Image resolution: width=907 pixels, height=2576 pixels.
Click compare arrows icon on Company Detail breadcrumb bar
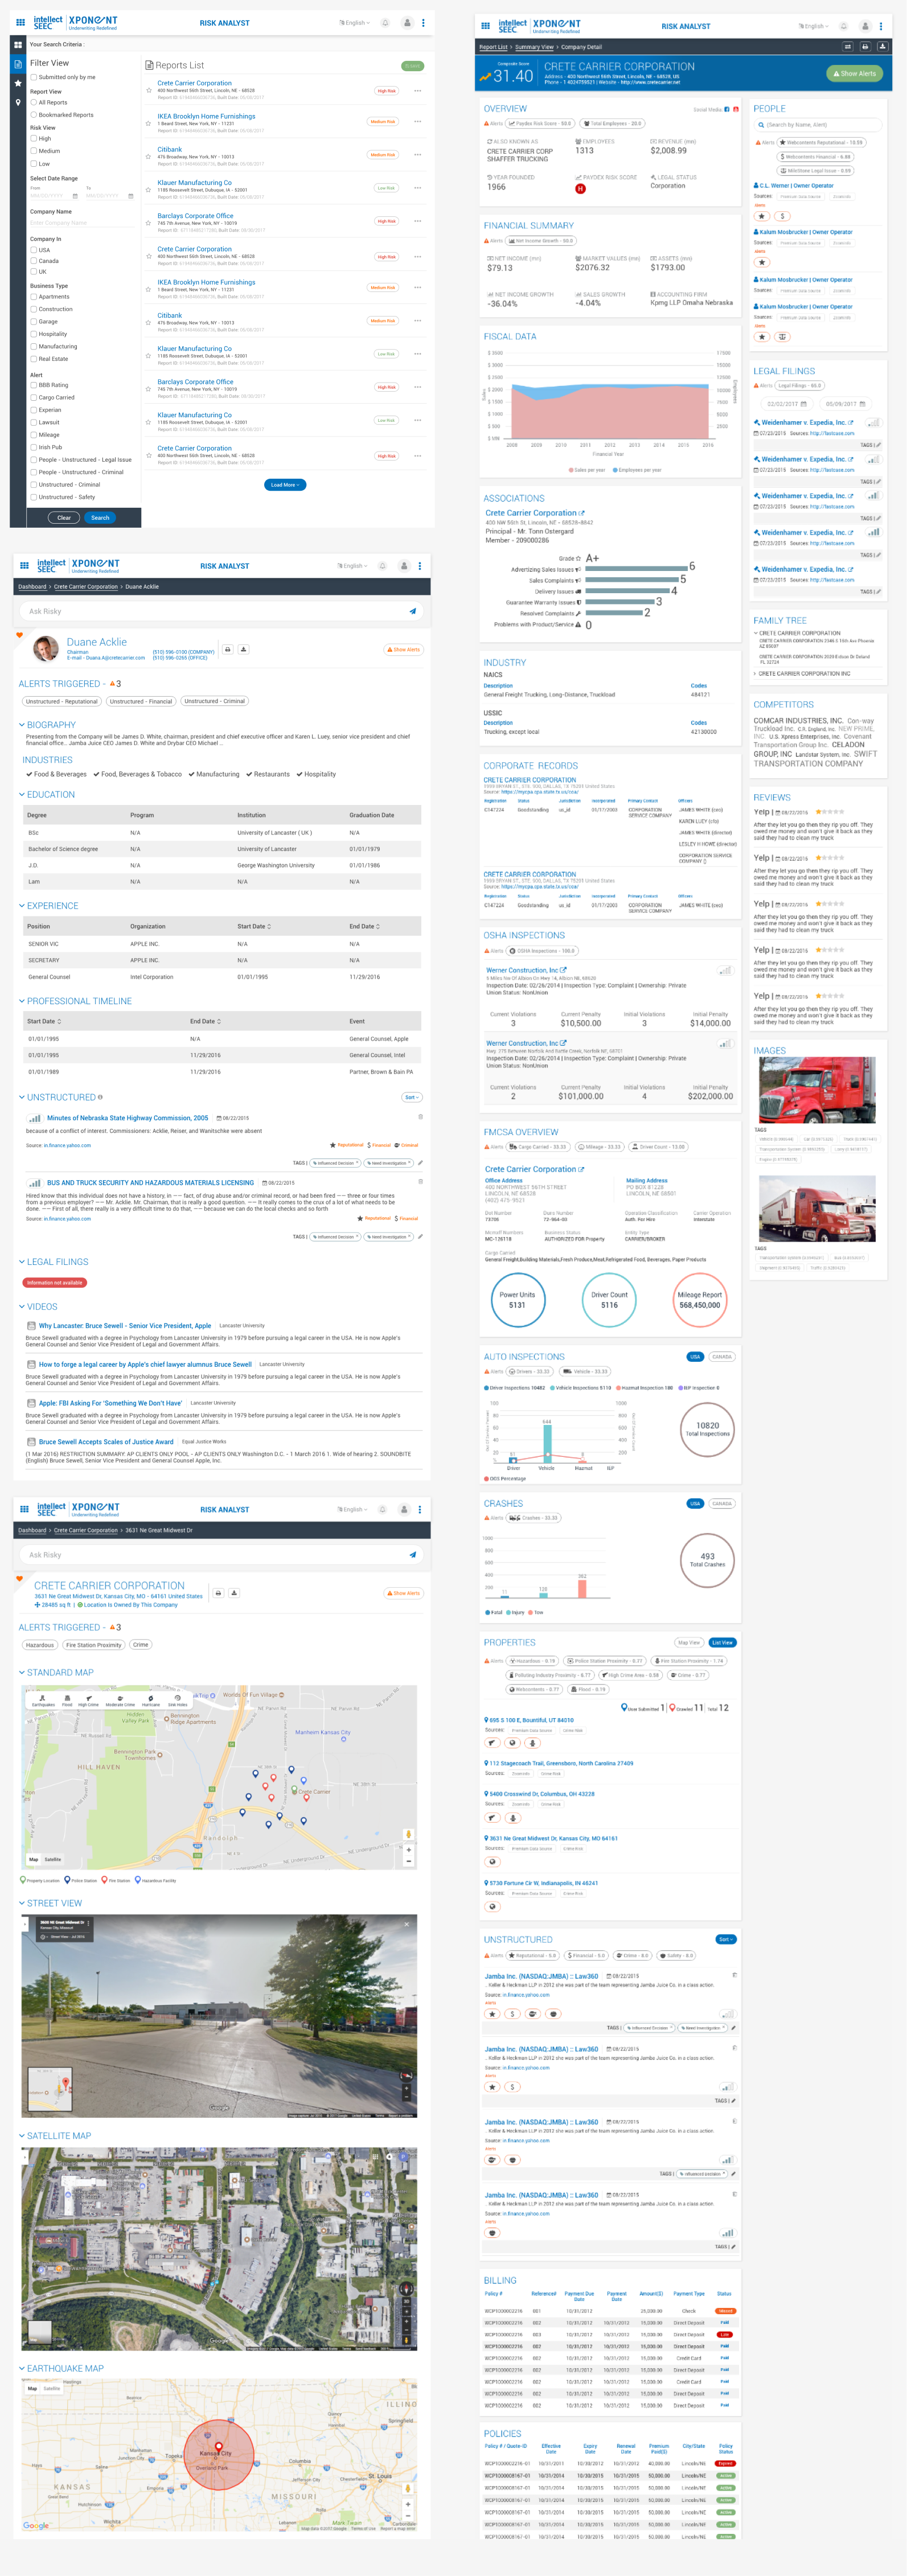(x=848, y=47)
